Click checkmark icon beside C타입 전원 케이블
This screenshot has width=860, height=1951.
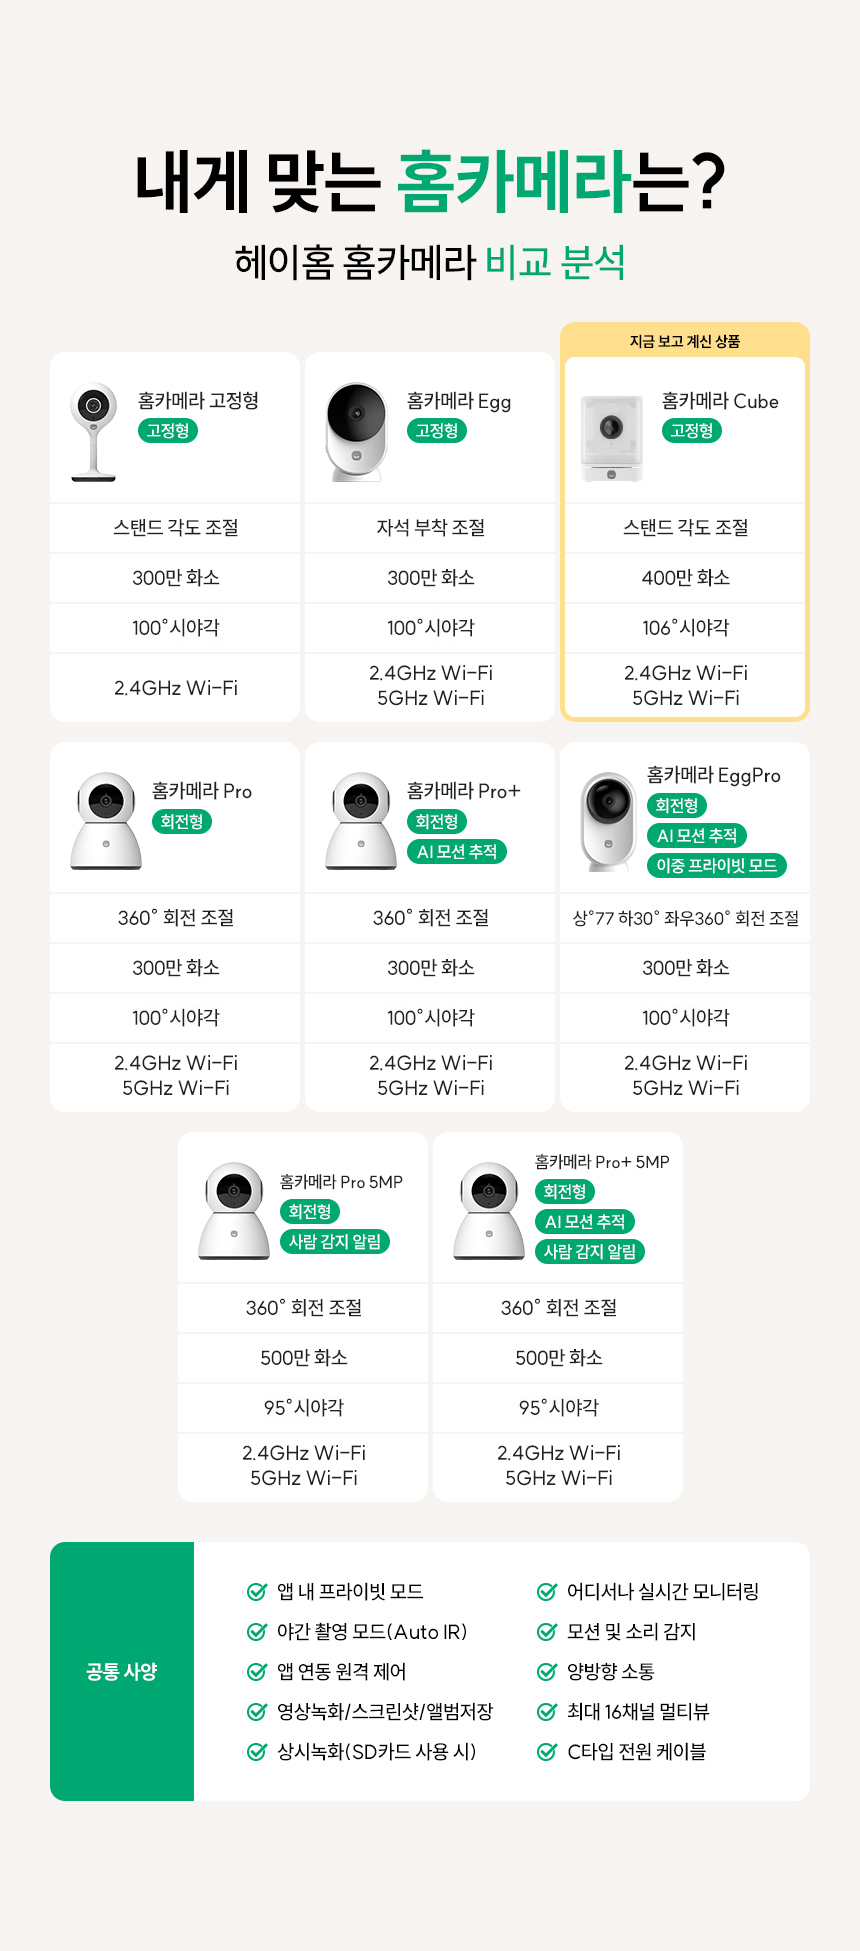[547, 1751]
